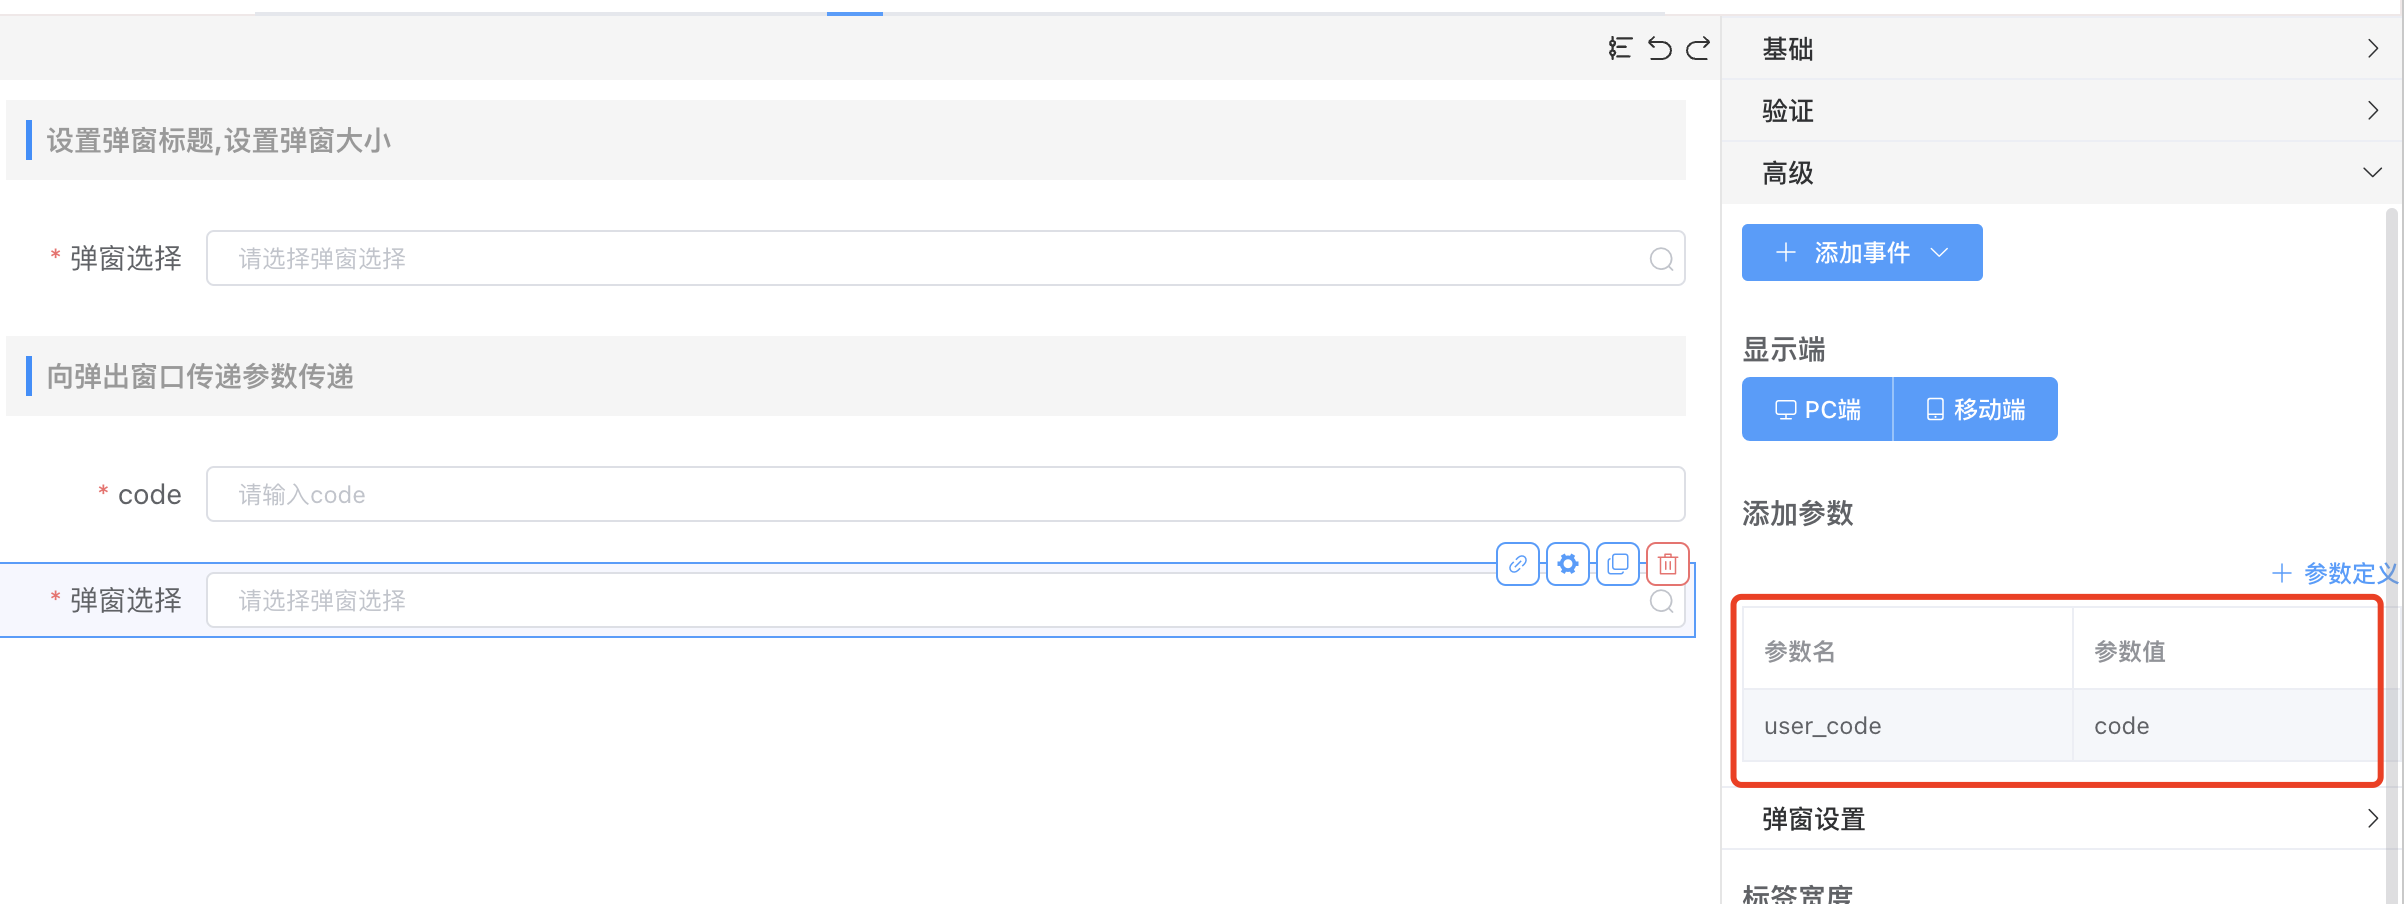Toggle the PC端 display option

[x=1817, y=409]
